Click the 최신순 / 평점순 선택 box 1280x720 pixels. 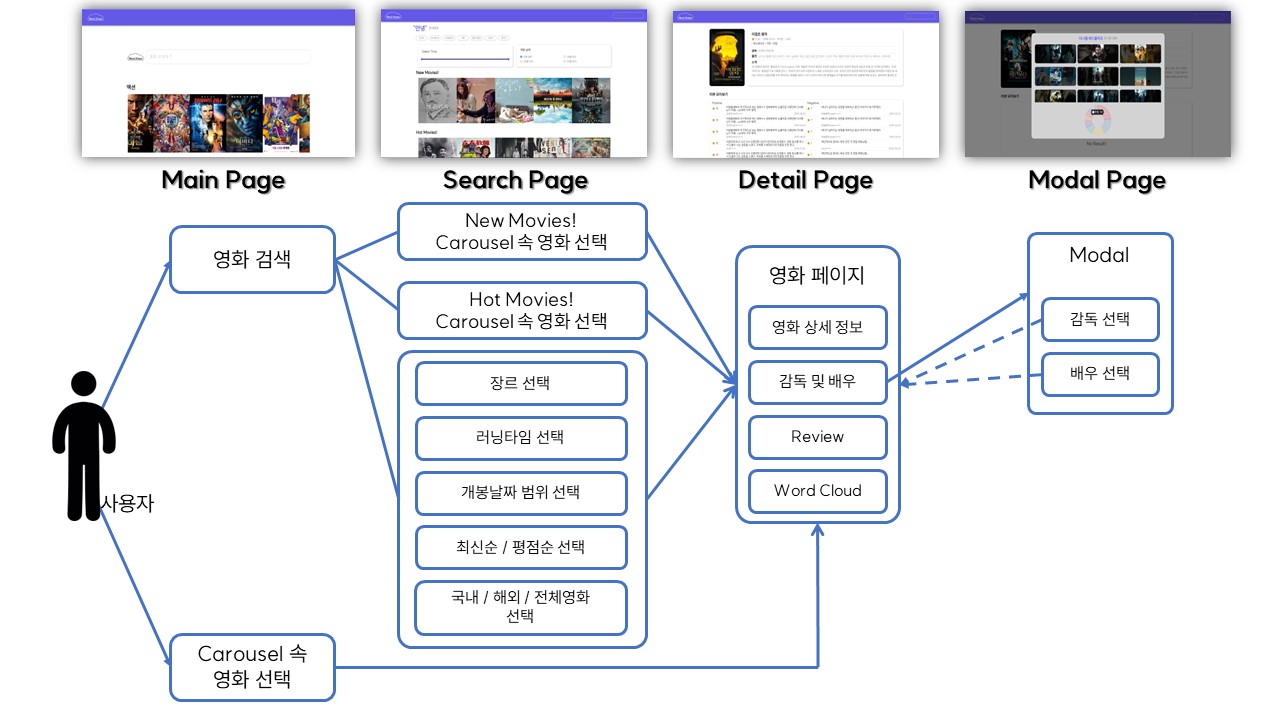click(521, 547)
